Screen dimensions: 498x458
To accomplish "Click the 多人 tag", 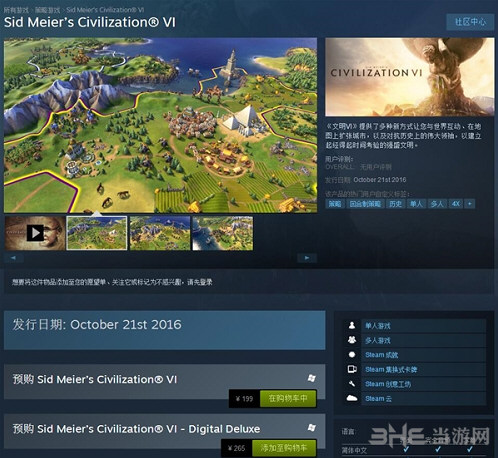I will (437, 204).
